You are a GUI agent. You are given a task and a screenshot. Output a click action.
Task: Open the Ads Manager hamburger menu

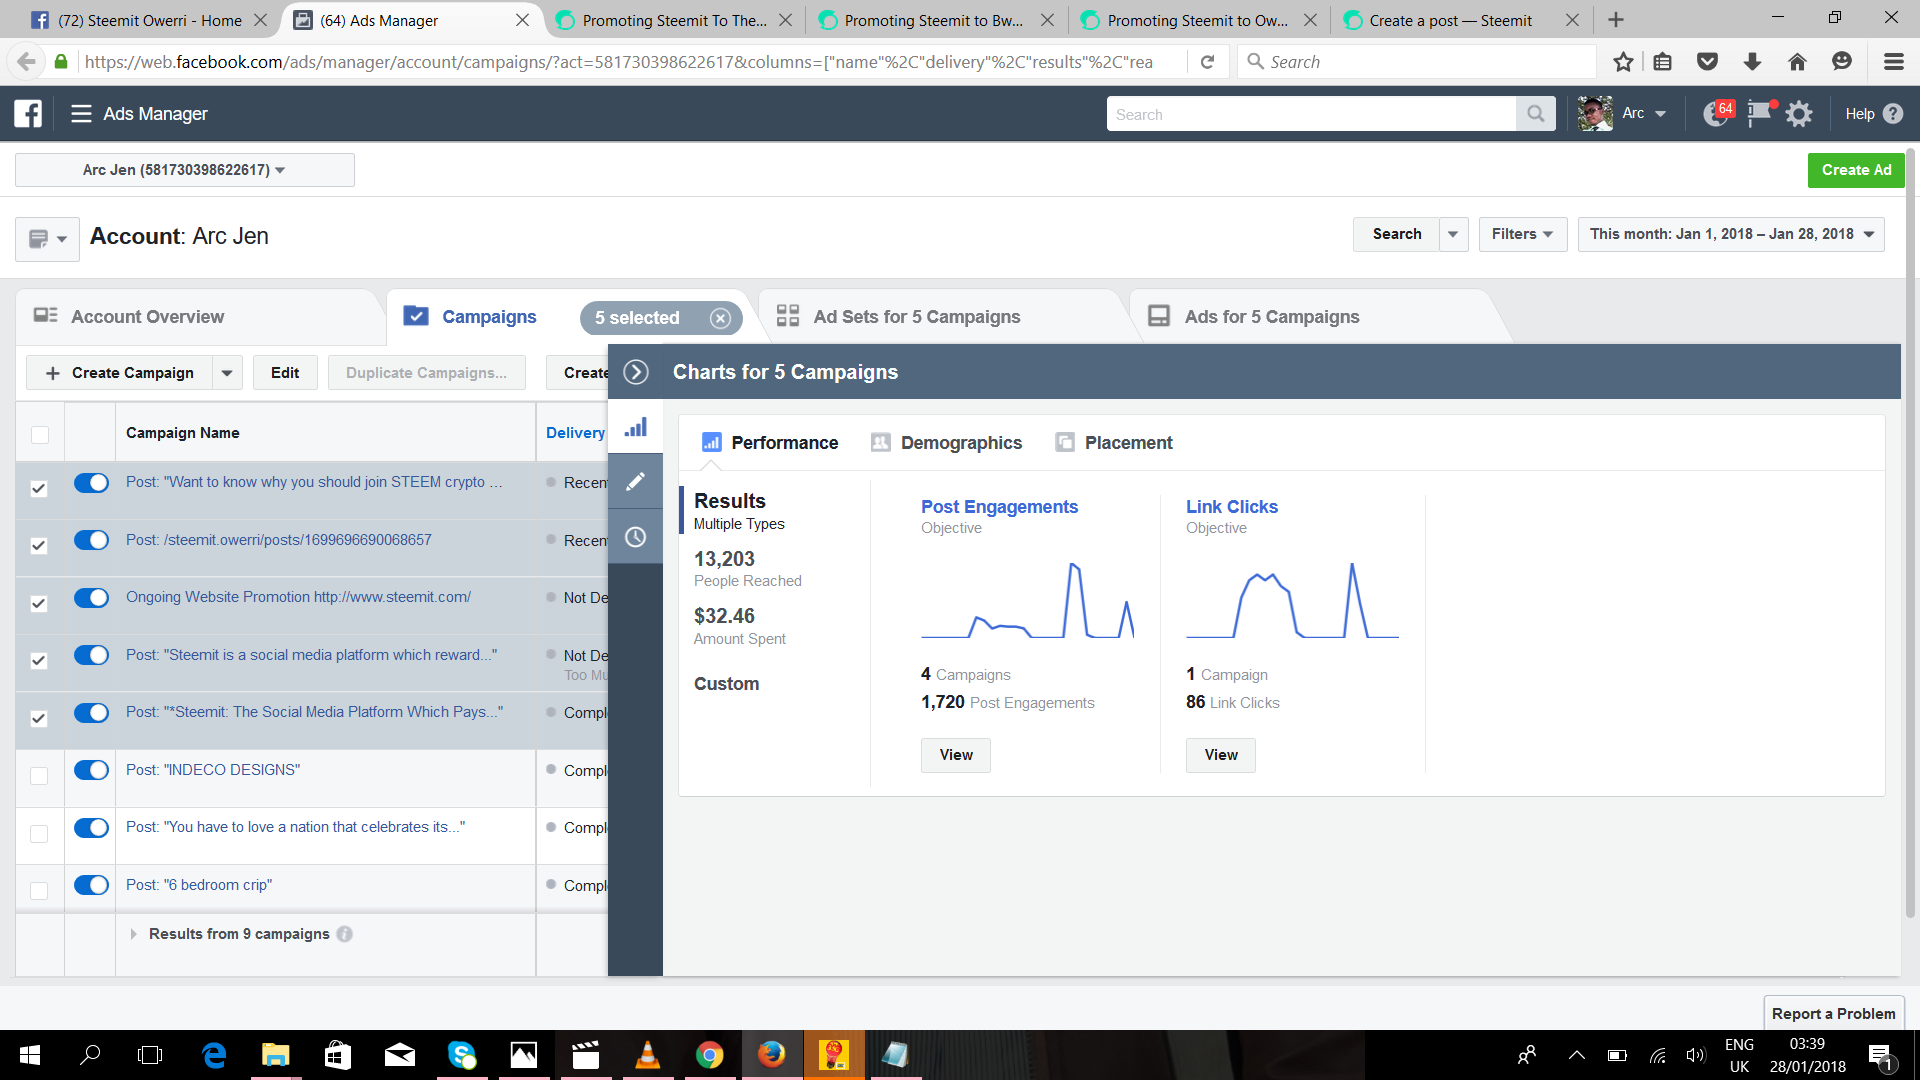pos(81,114)
